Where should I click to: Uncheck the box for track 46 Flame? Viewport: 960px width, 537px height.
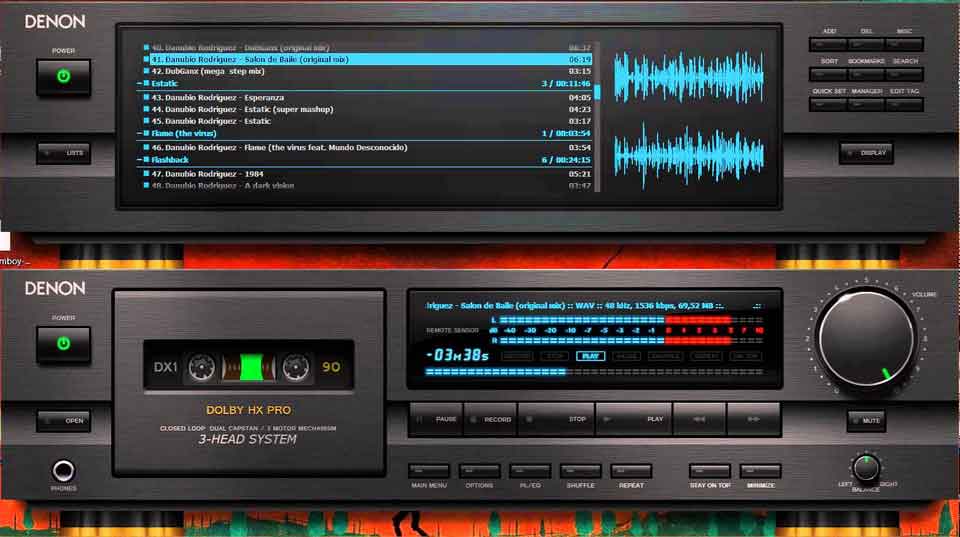146,148
